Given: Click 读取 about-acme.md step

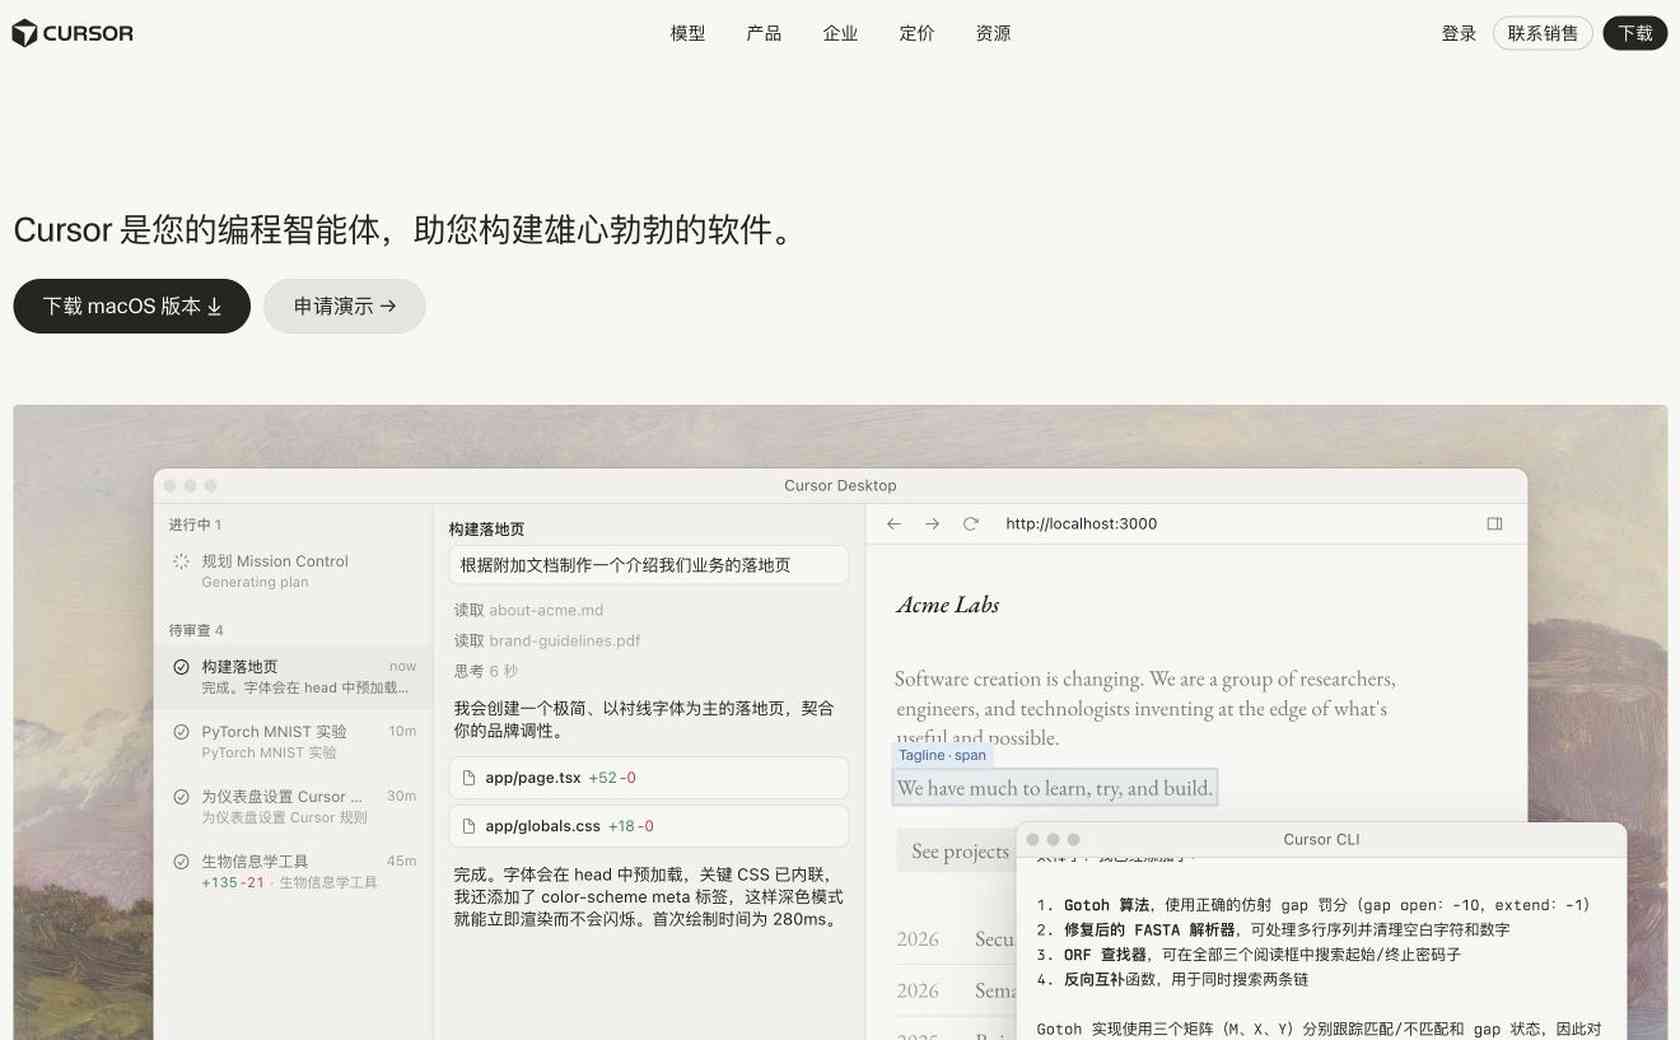Looking at the screenshot, I should tap(528, 610).
